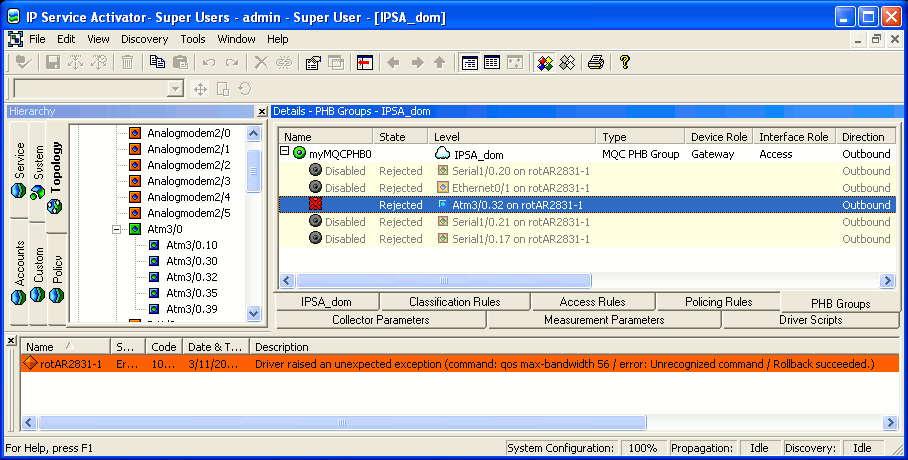Click the Undo arrow icon
Image resolution: width=908 pixels, height=460 pixels.
click(209, 63)
